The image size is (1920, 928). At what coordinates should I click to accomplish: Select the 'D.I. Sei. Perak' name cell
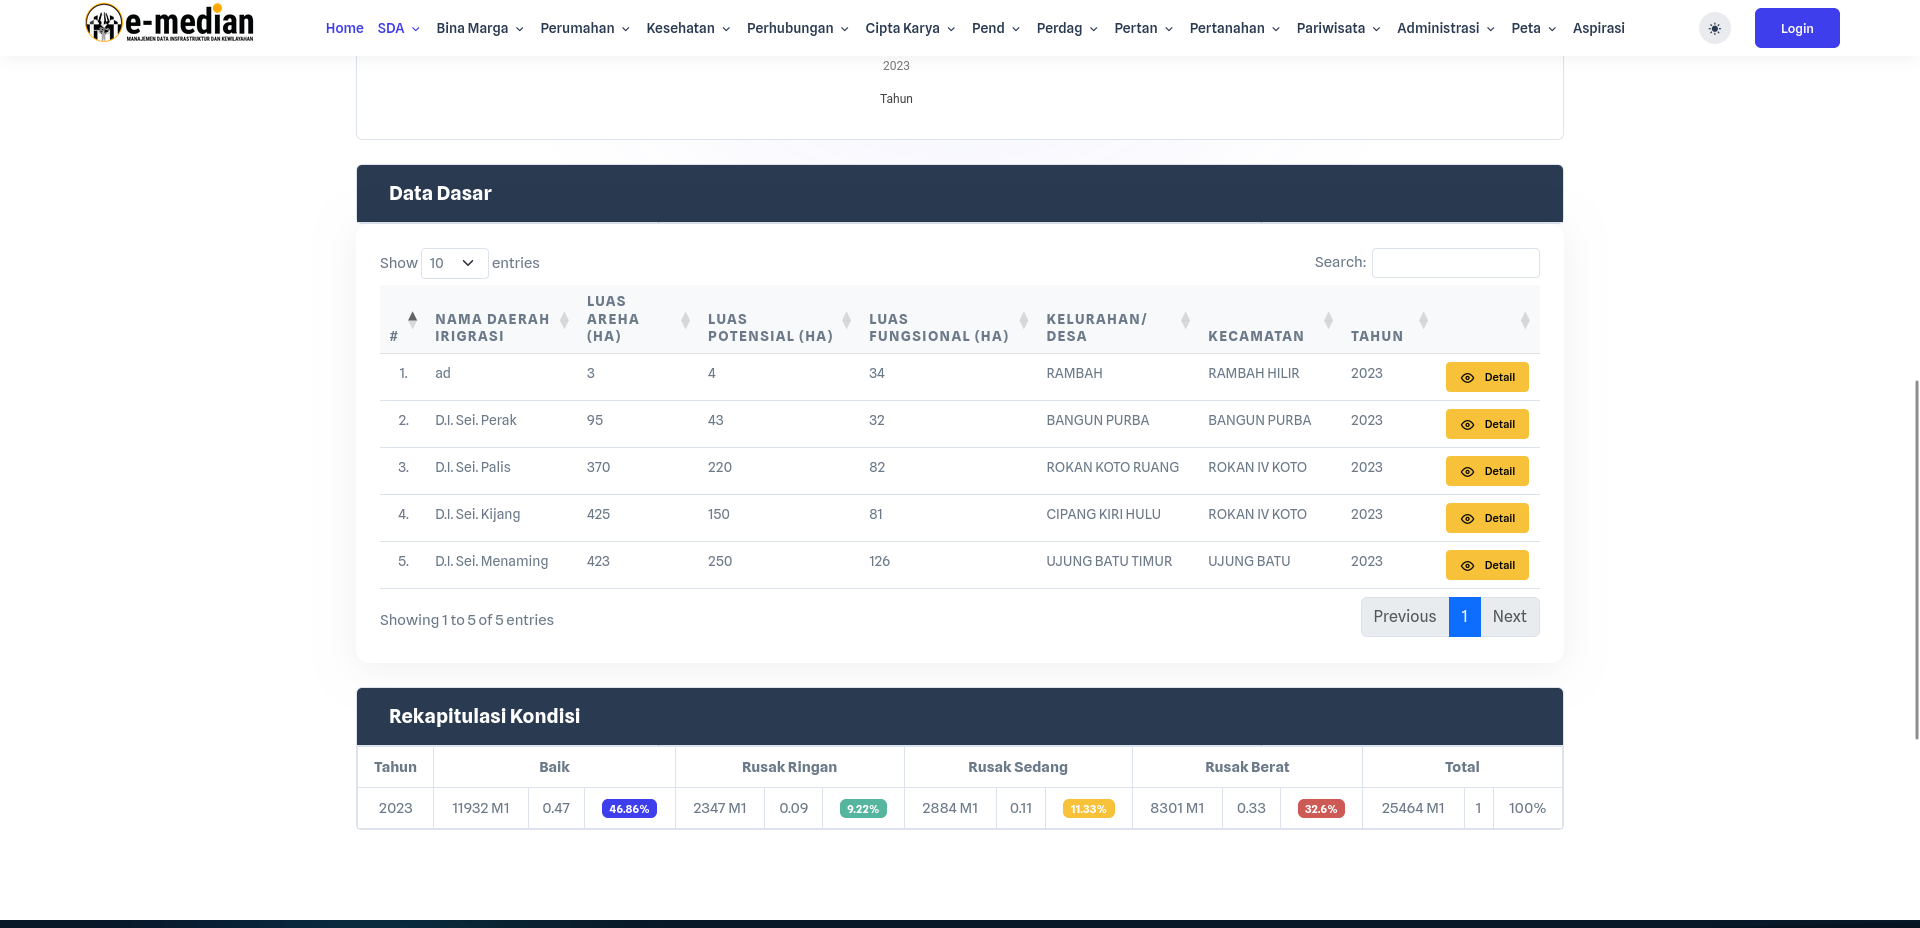476,420
